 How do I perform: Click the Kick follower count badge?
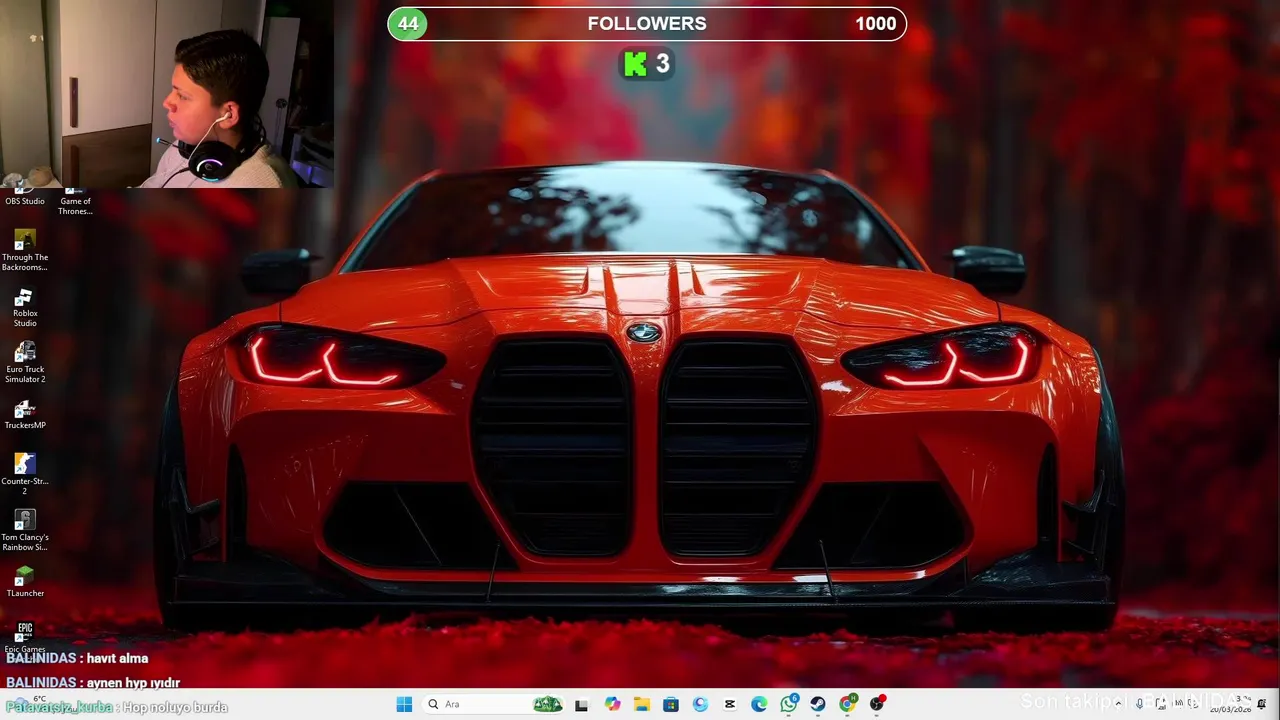click(x=646, y=64)
